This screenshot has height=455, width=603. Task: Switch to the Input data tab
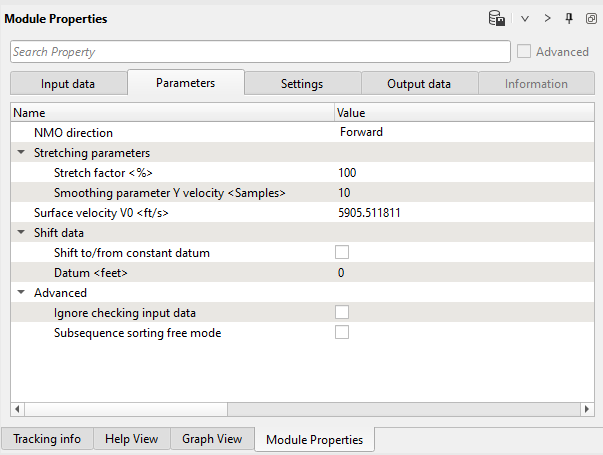click(68, 84)
